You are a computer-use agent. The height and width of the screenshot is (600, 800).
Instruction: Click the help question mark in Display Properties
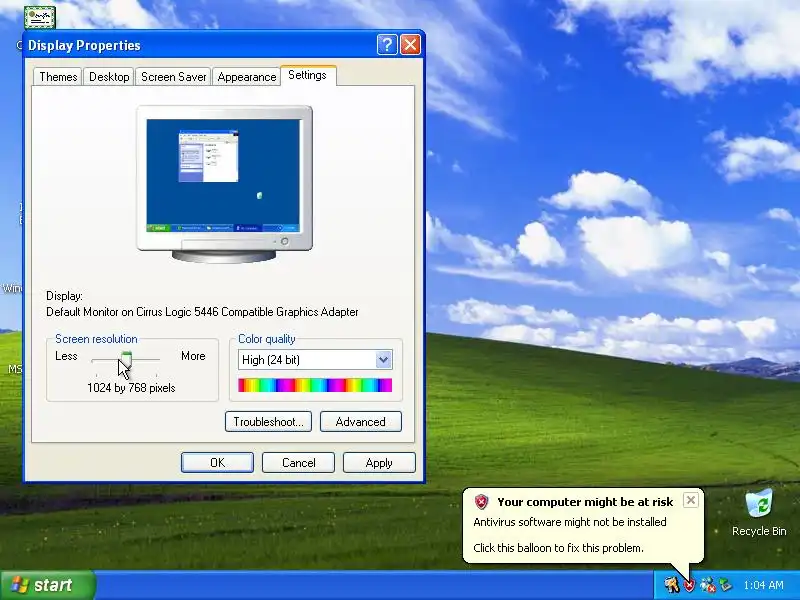point(387,45)
